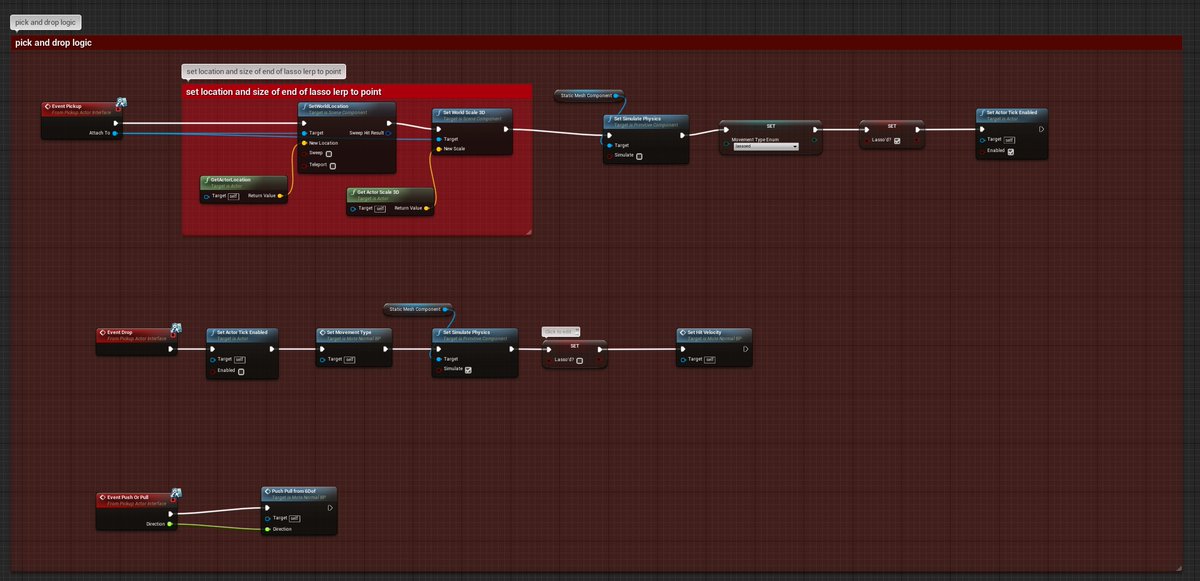Click Set World Scale 3D exec output pin
The height and width of the screenshot is (581, 1200).
(x=505, y=129)
